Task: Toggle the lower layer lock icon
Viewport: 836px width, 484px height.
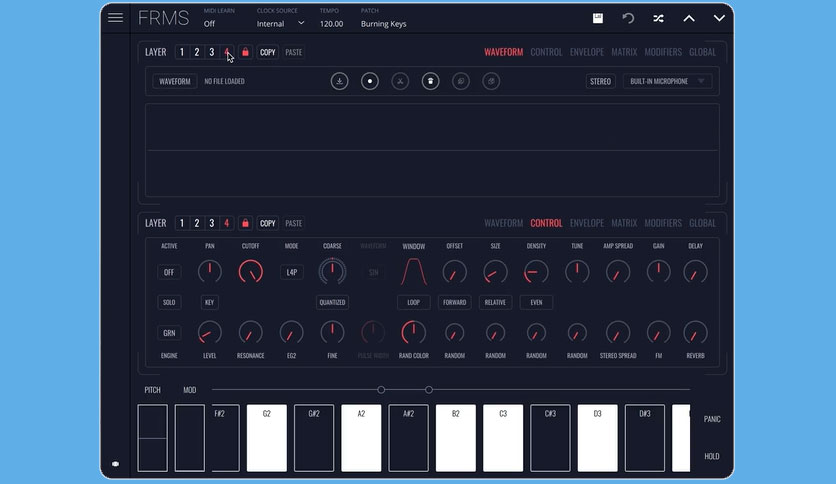Action: click(x=245, y=223)
